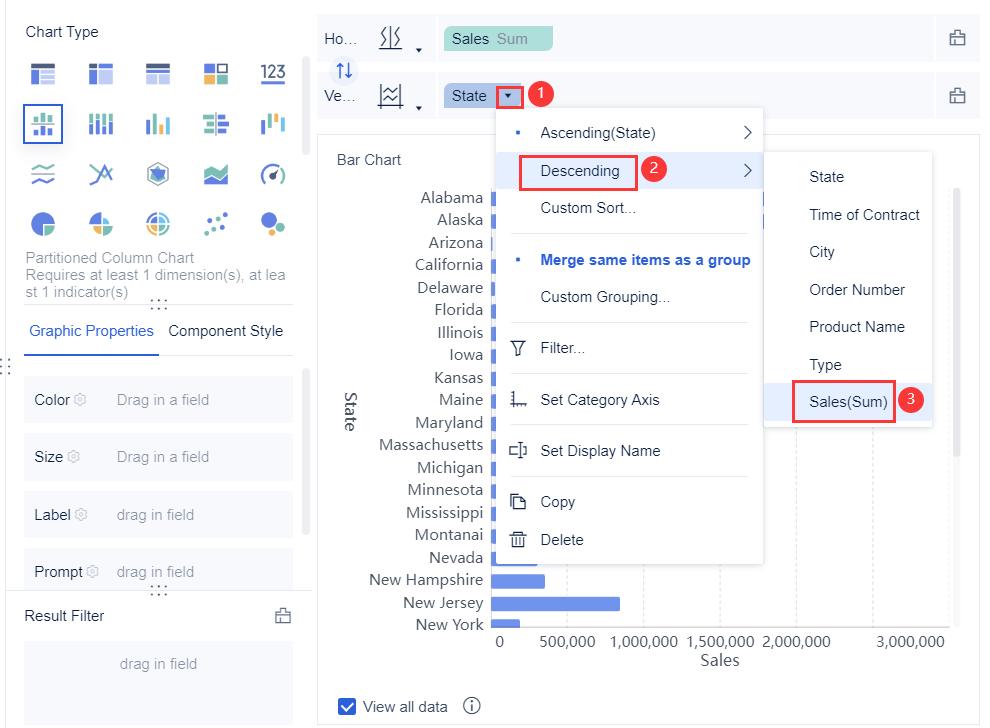Screen dimensions: 990x728
Task: Select the radar chart type icon
Action: coord(157,173)
